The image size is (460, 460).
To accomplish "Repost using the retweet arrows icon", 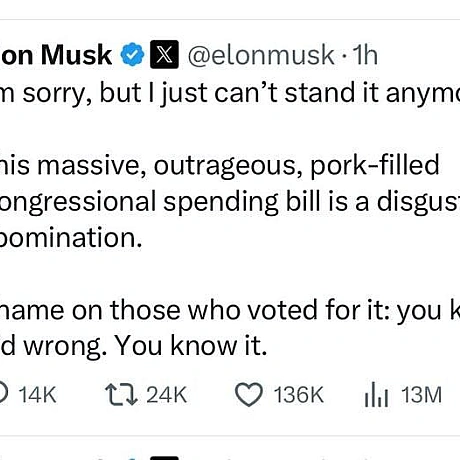I will 121,395.
